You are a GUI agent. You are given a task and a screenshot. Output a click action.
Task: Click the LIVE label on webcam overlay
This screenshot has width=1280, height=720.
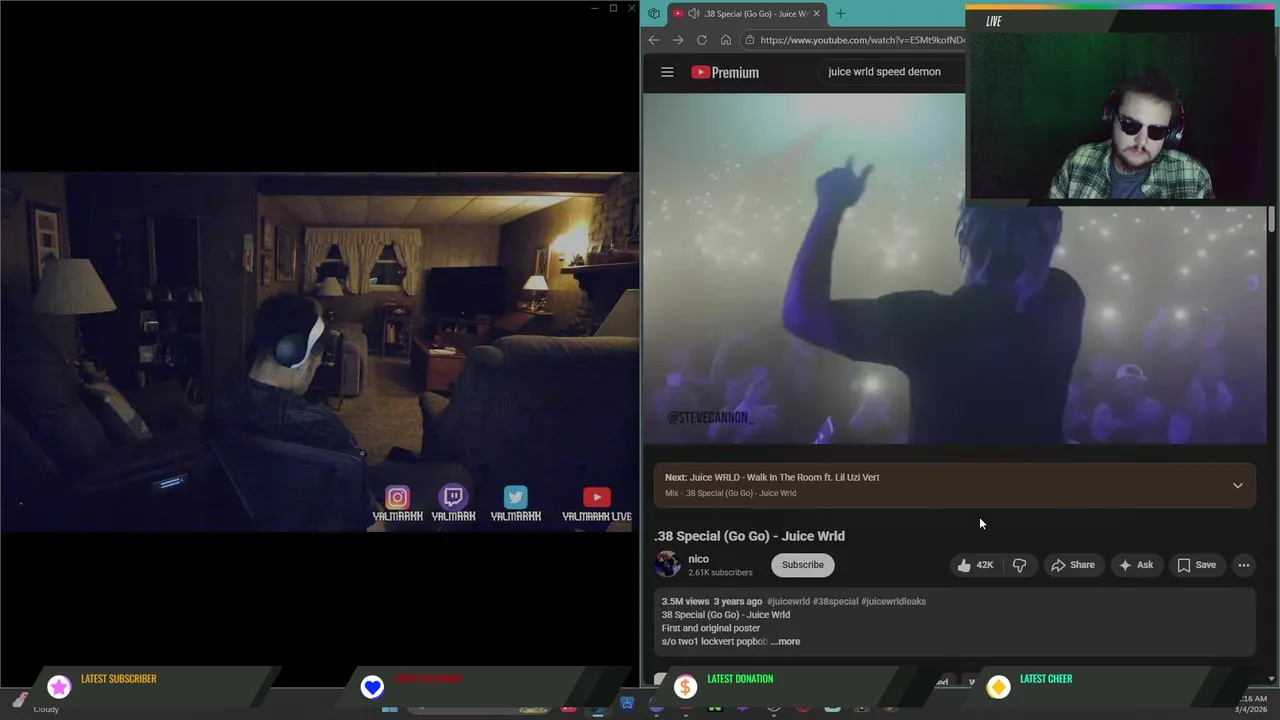point(993,21)
